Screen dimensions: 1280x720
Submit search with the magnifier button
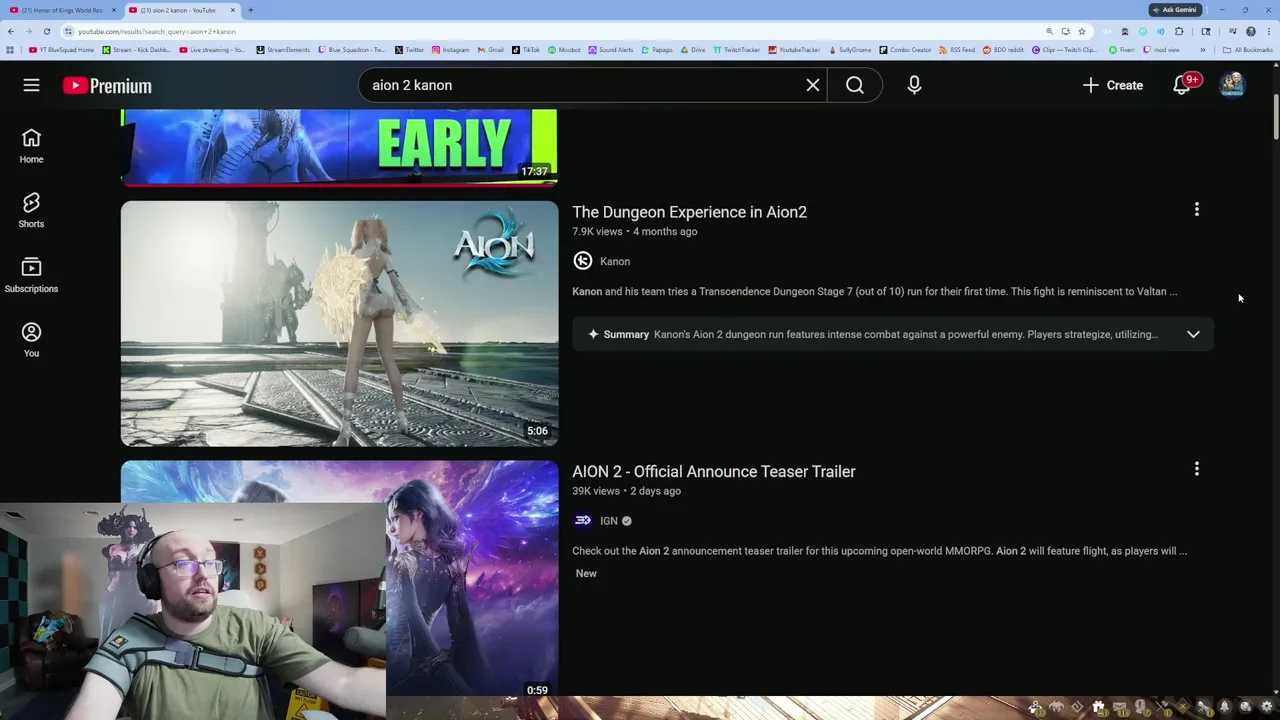coord(855,85)
